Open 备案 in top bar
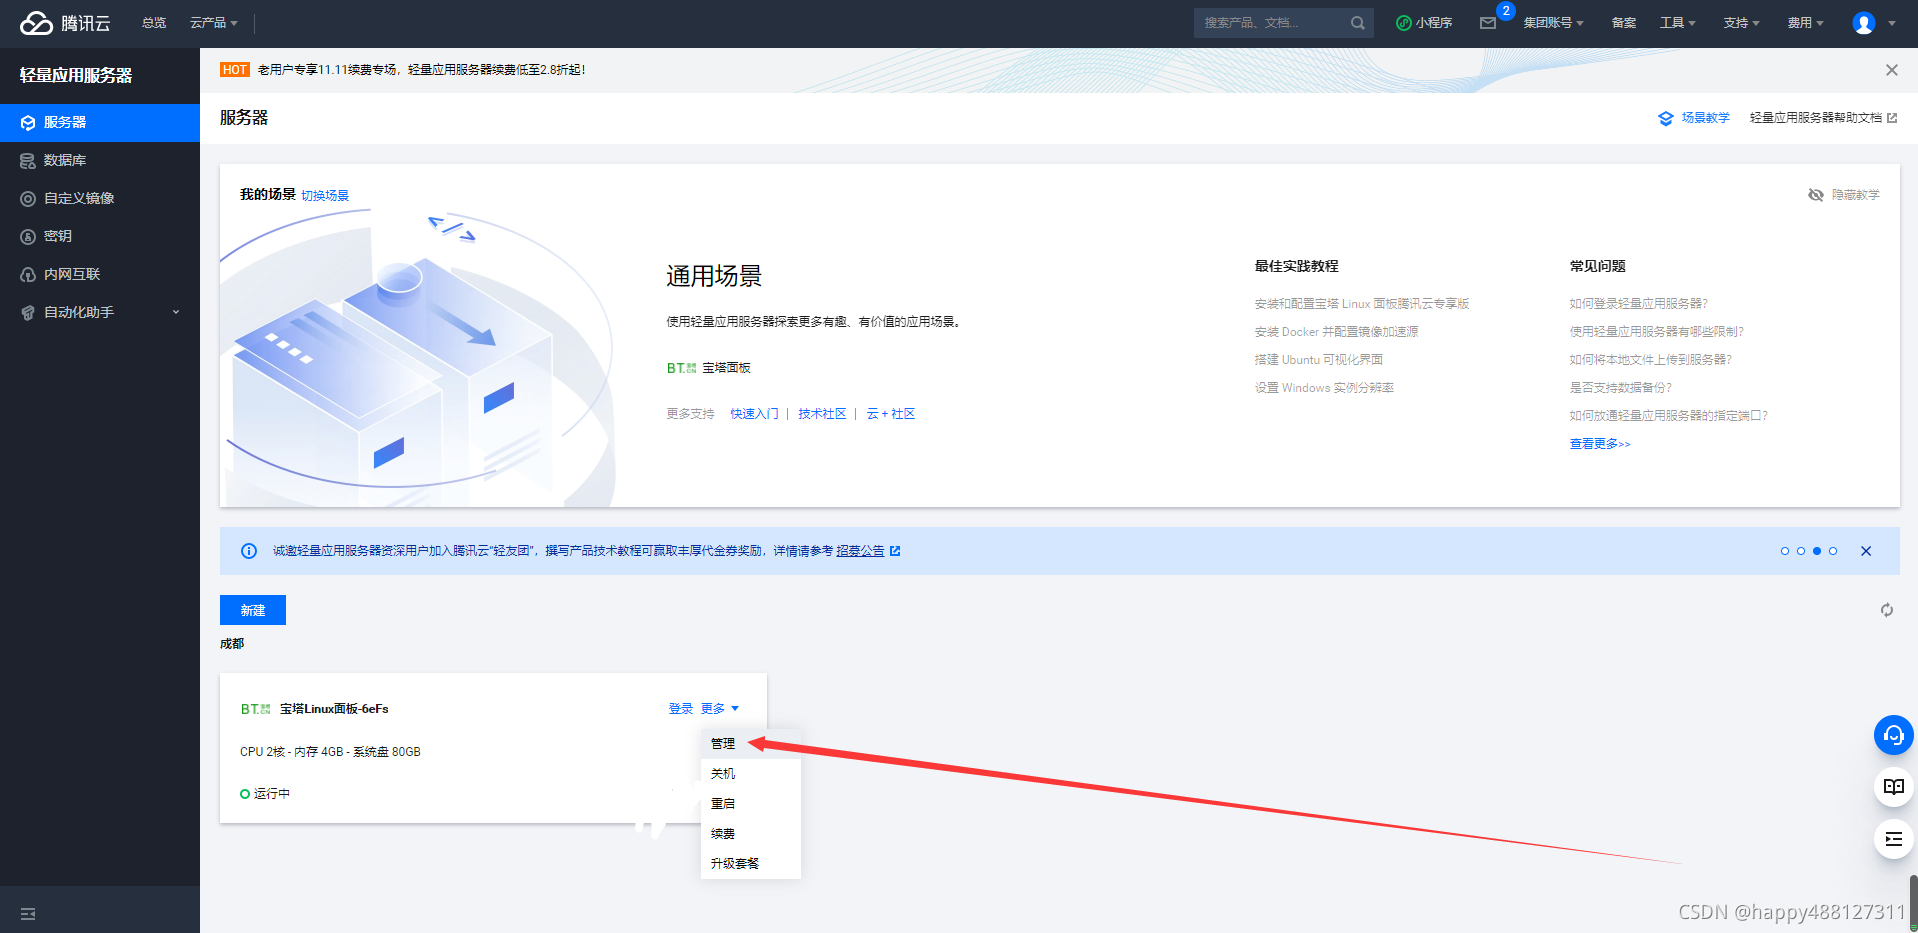The width and height of the screenshot is (1918, 933). (x=1624, y=23)
